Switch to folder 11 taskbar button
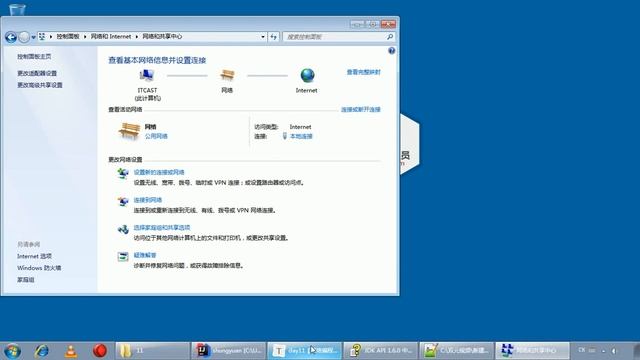 152,351
